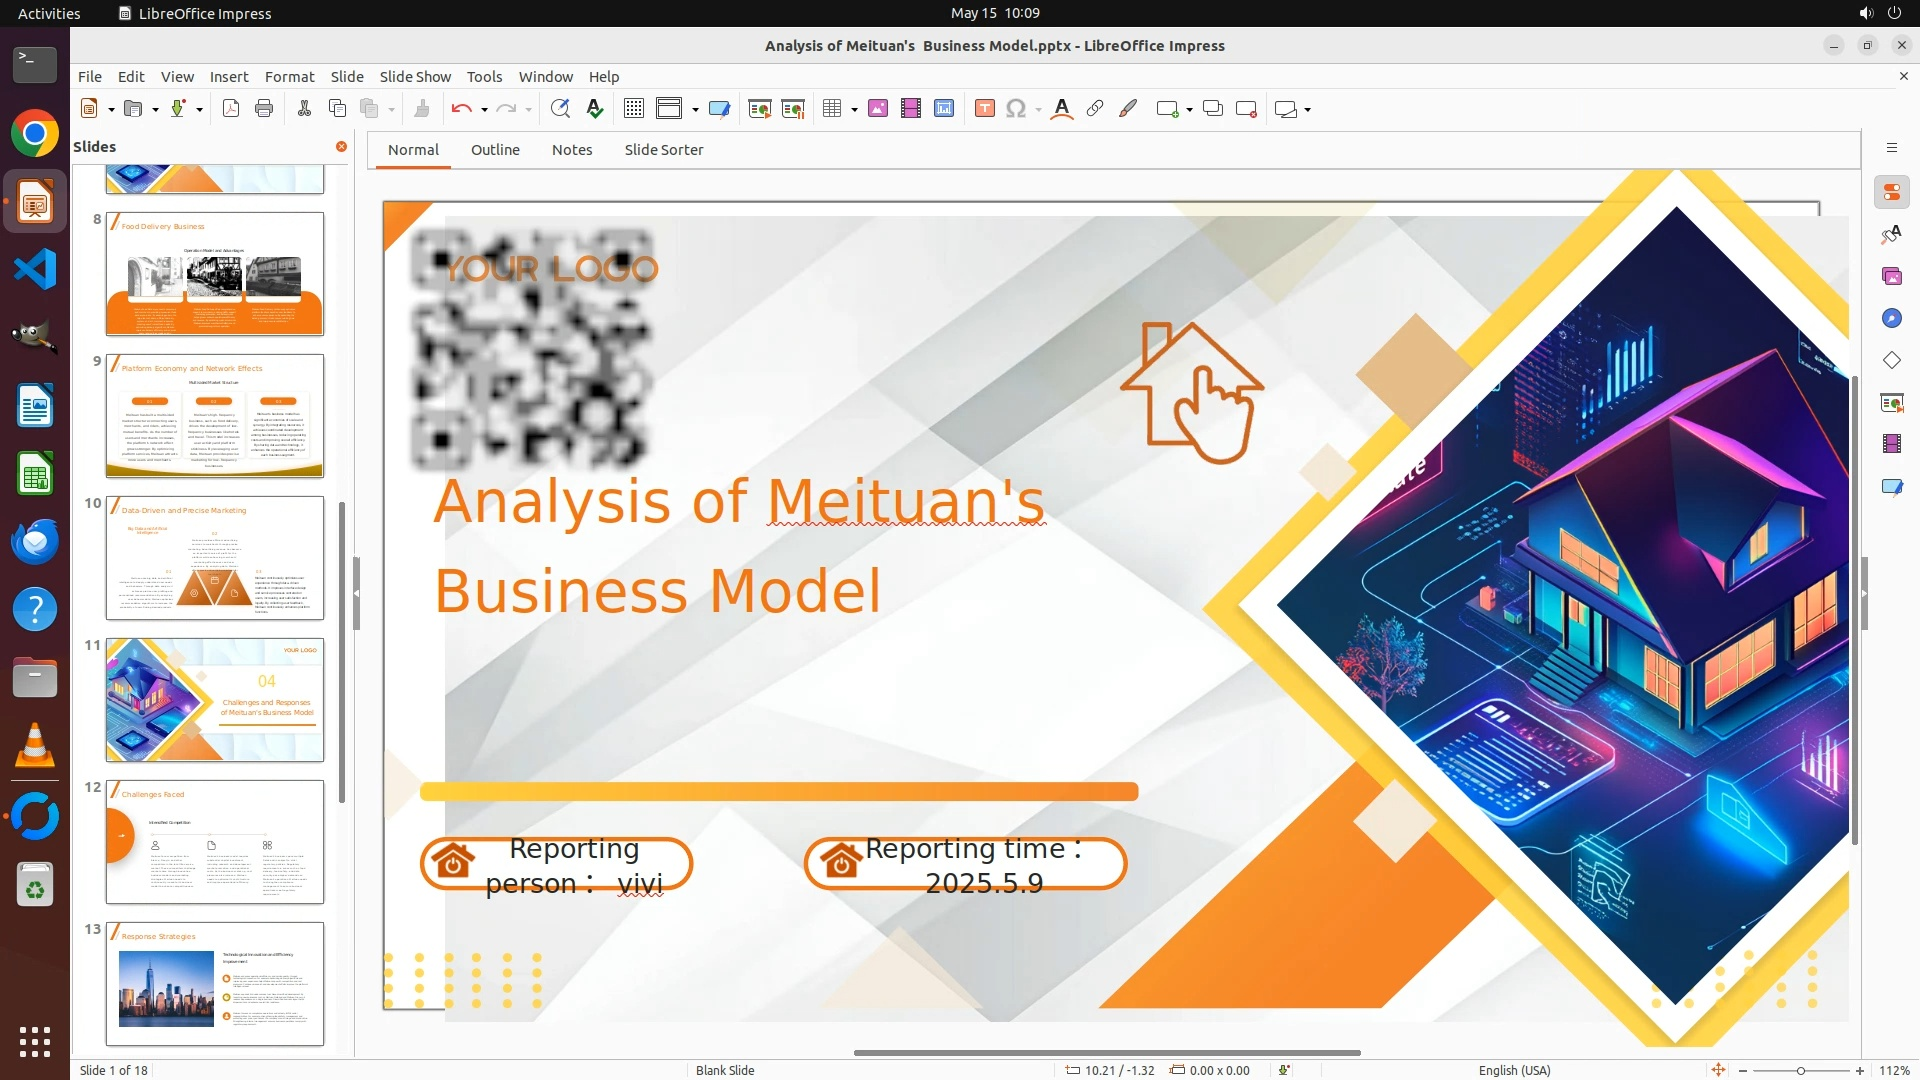Click the Insert Image icon
Viewport: 1920px width, 1080px height.
(878, 109)
